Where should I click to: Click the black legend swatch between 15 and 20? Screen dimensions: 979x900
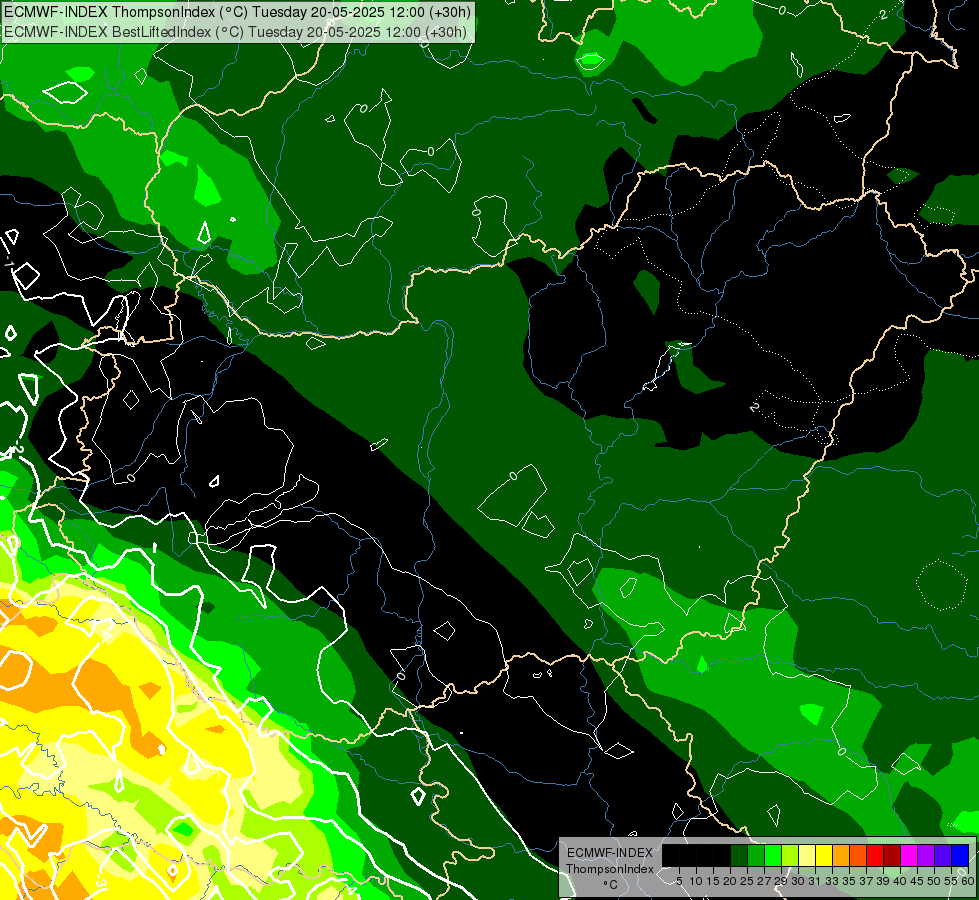722,855
